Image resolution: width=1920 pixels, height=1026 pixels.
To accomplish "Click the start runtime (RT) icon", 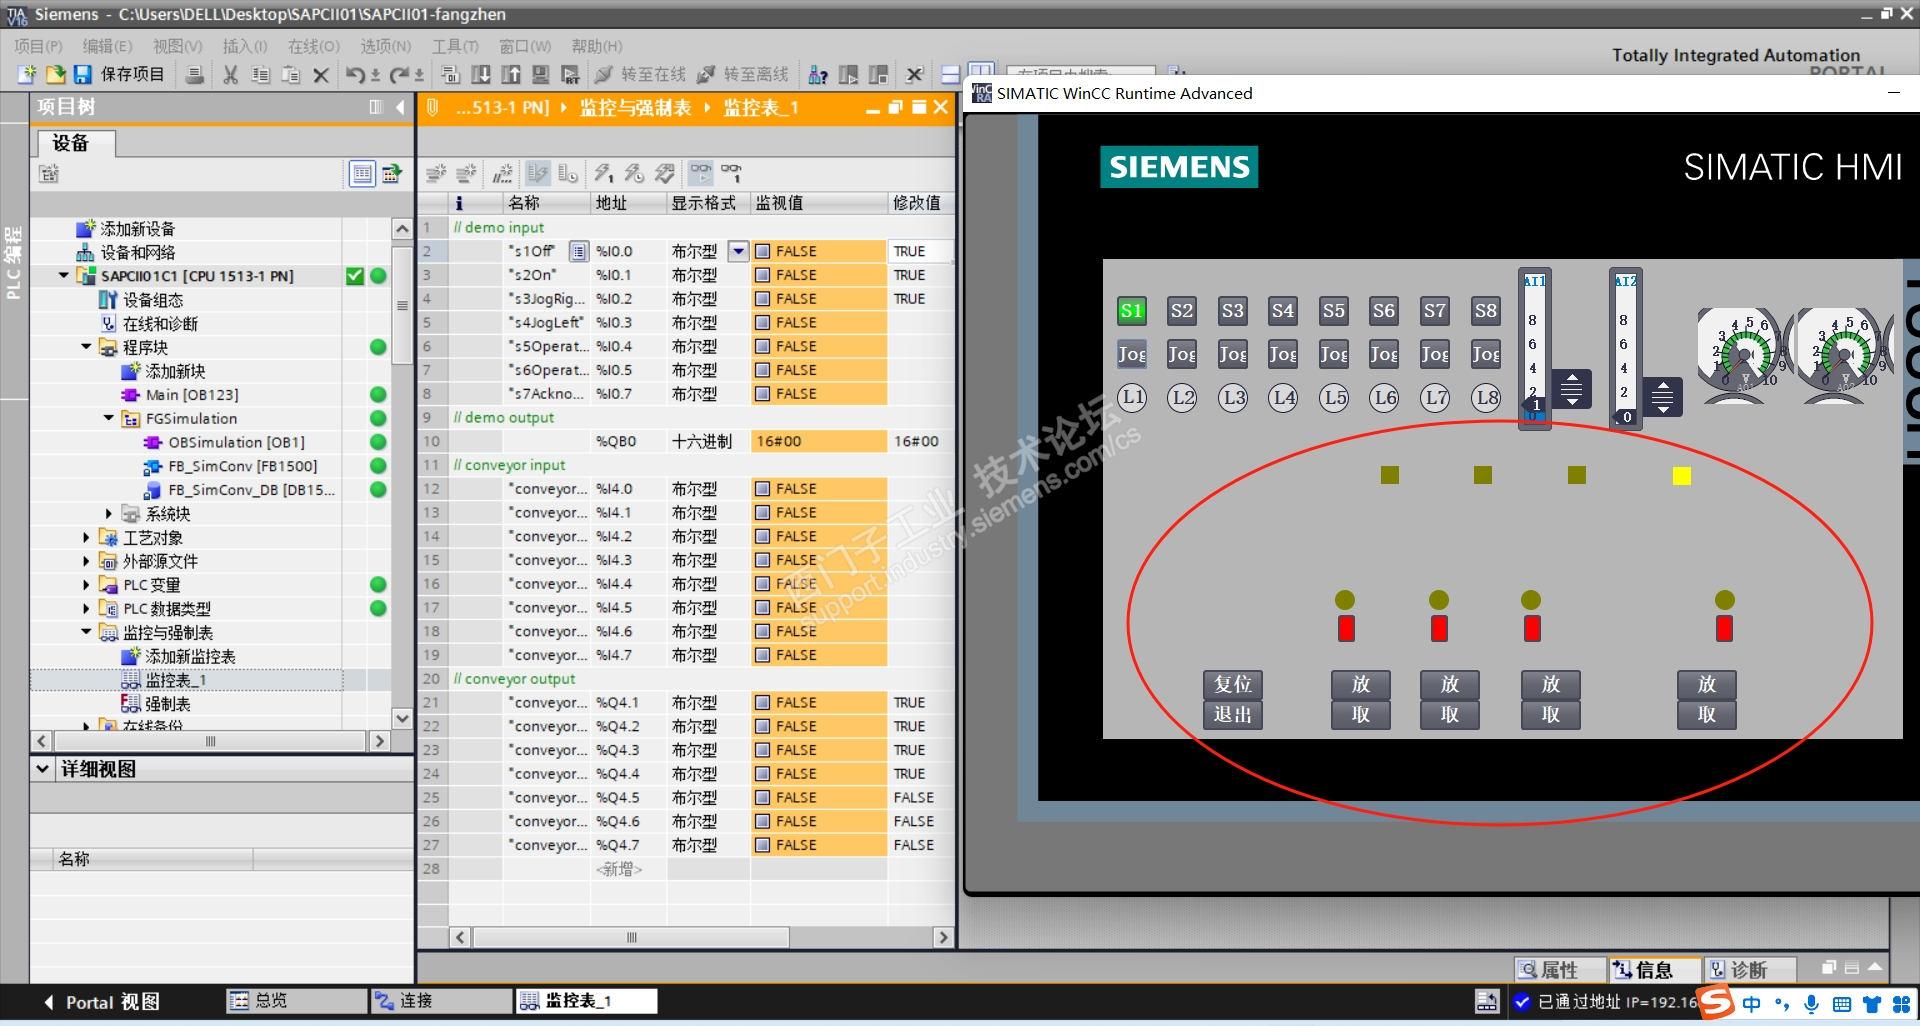I will coord(571,75).
